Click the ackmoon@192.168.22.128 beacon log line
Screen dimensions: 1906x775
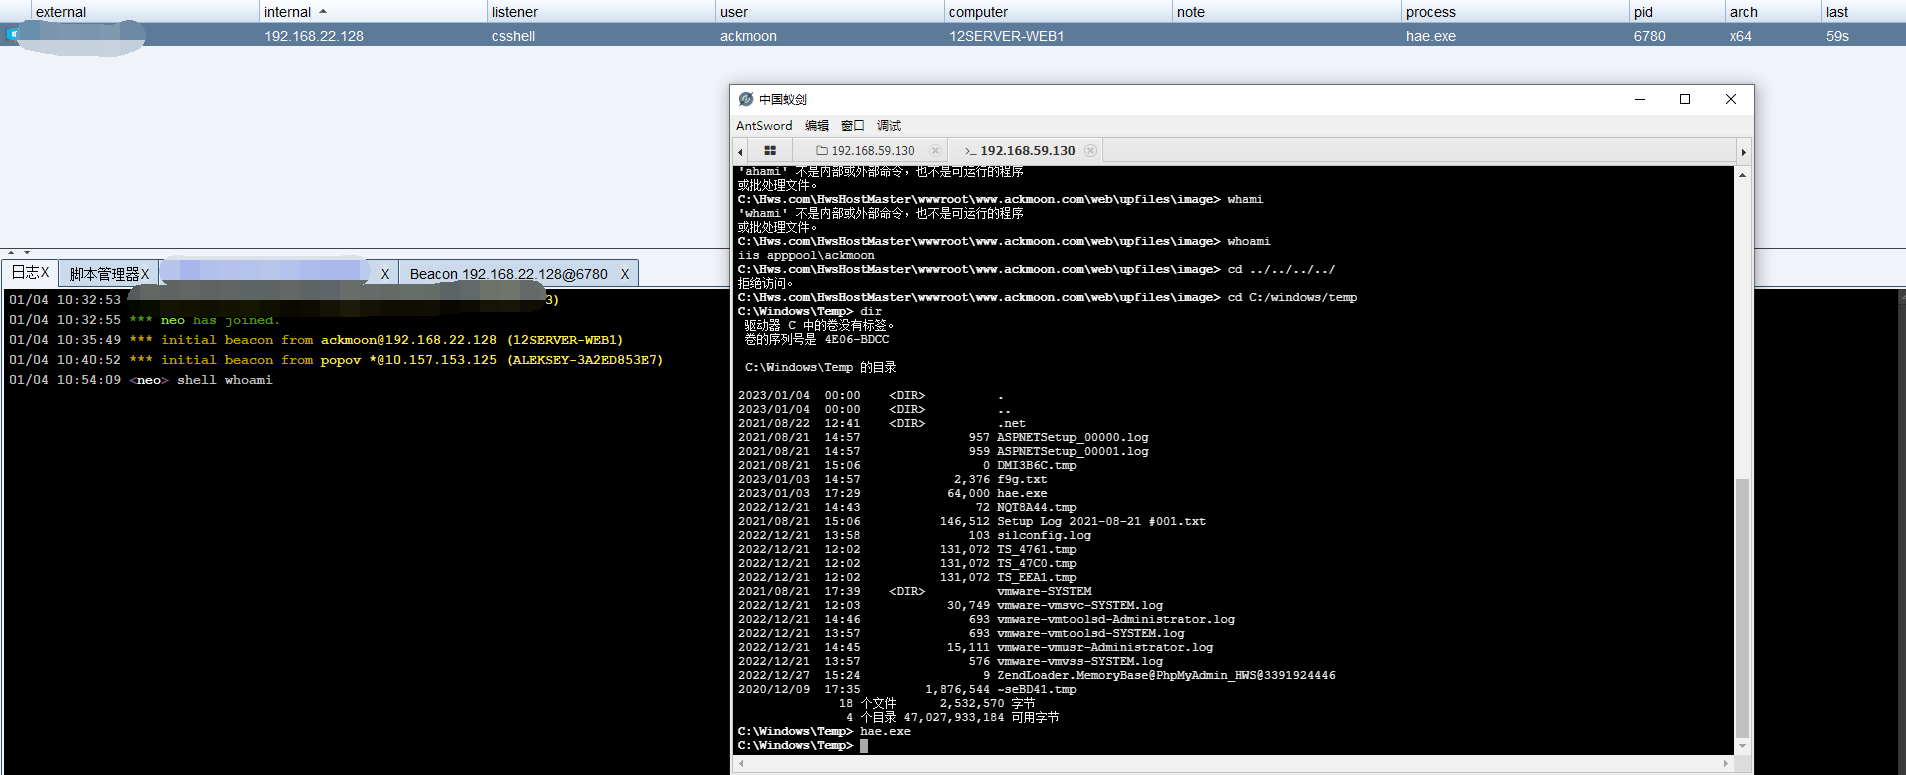tap(316, 340)
